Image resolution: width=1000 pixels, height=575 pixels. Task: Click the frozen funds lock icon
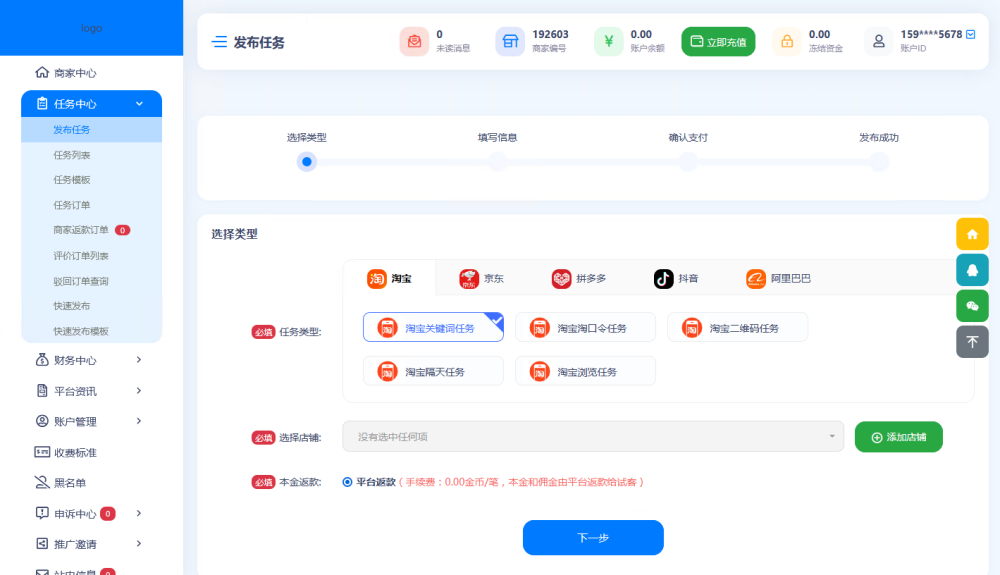[x=787, y=41]
